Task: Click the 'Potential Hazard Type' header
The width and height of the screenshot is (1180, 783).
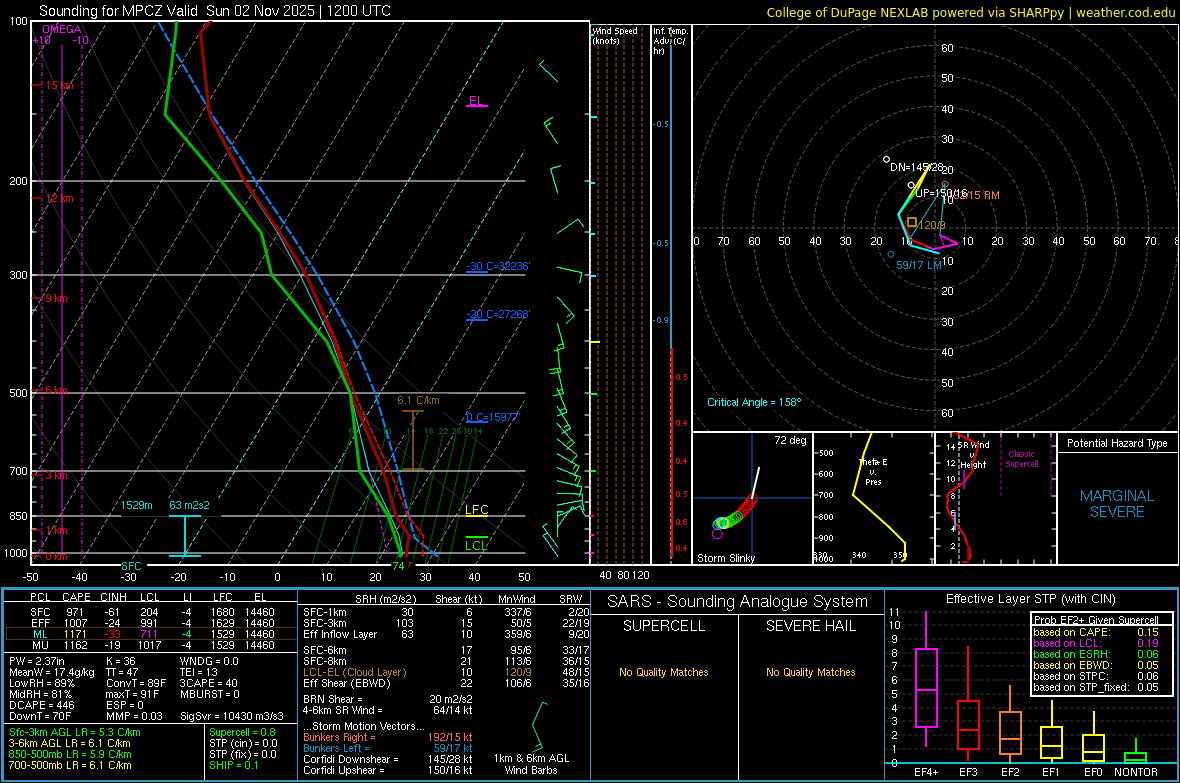Action: pyautogui.click(x=1117, y=443)
